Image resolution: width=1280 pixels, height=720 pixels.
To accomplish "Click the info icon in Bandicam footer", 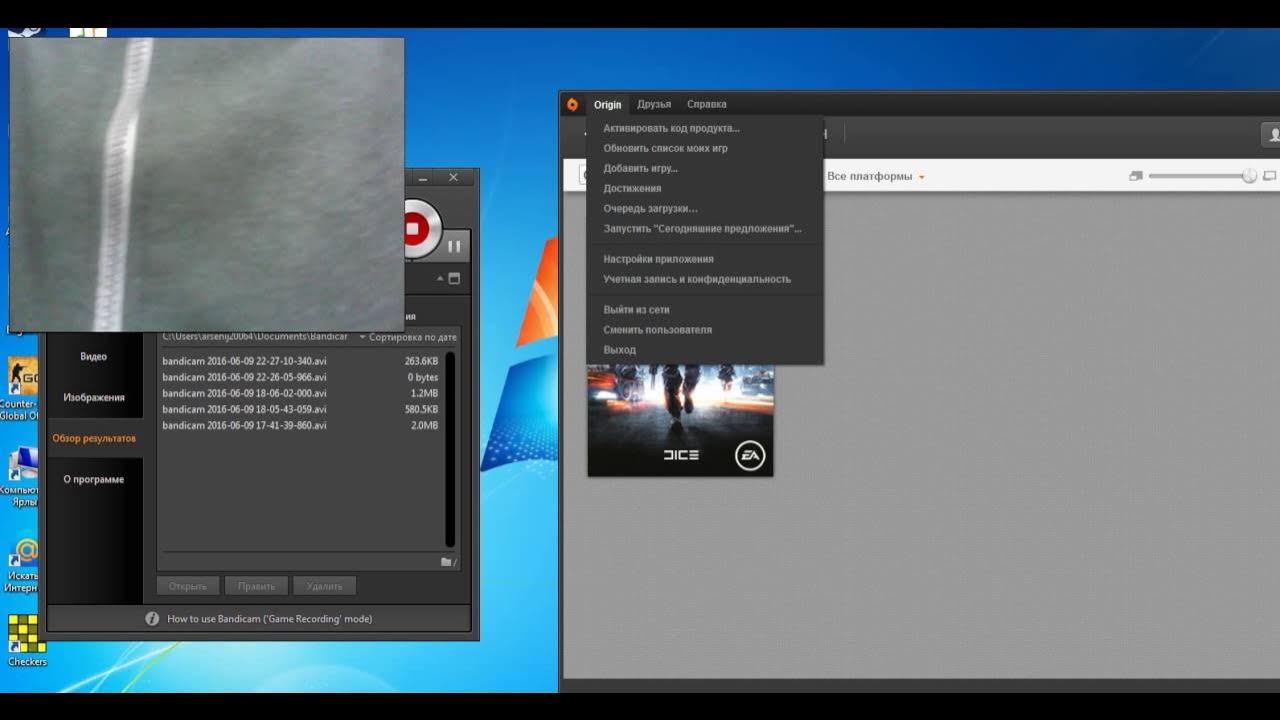I will 152,619.
